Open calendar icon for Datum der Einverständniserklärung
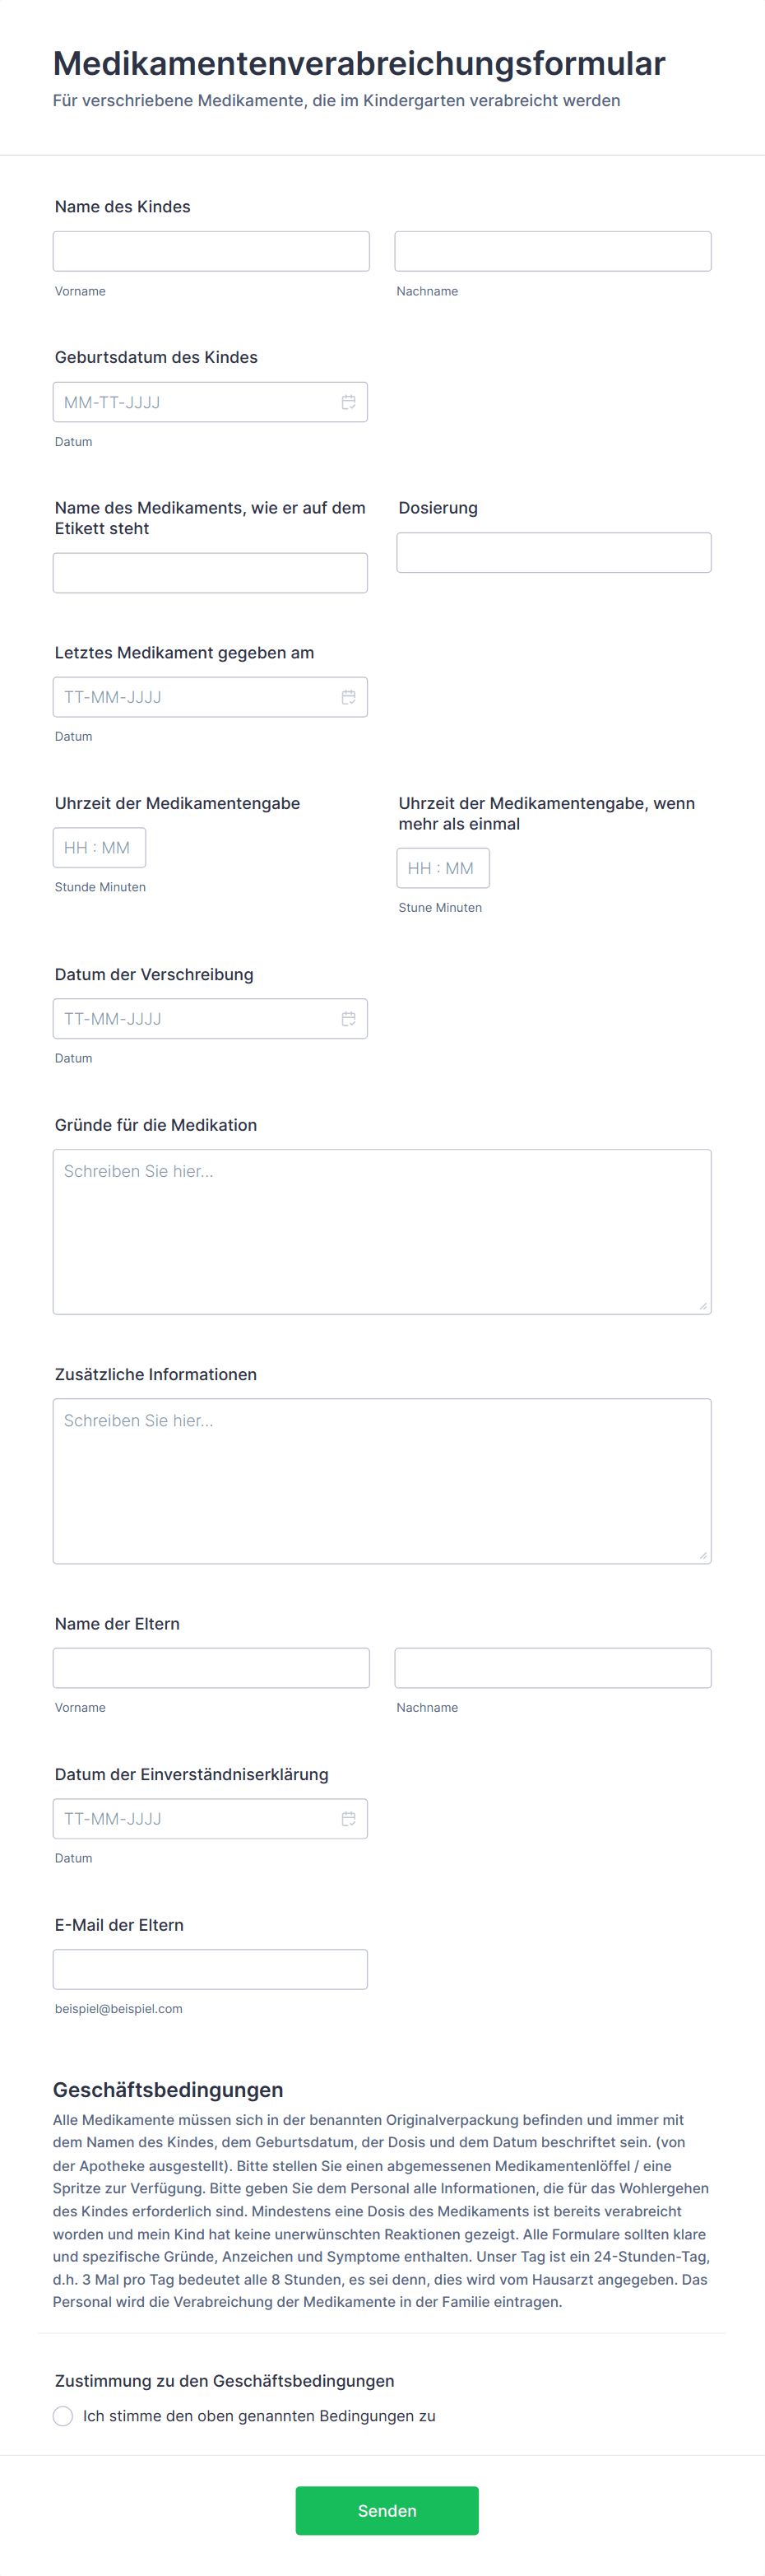The height and width of the screenshot is (2576, 765). [348, 1819]
